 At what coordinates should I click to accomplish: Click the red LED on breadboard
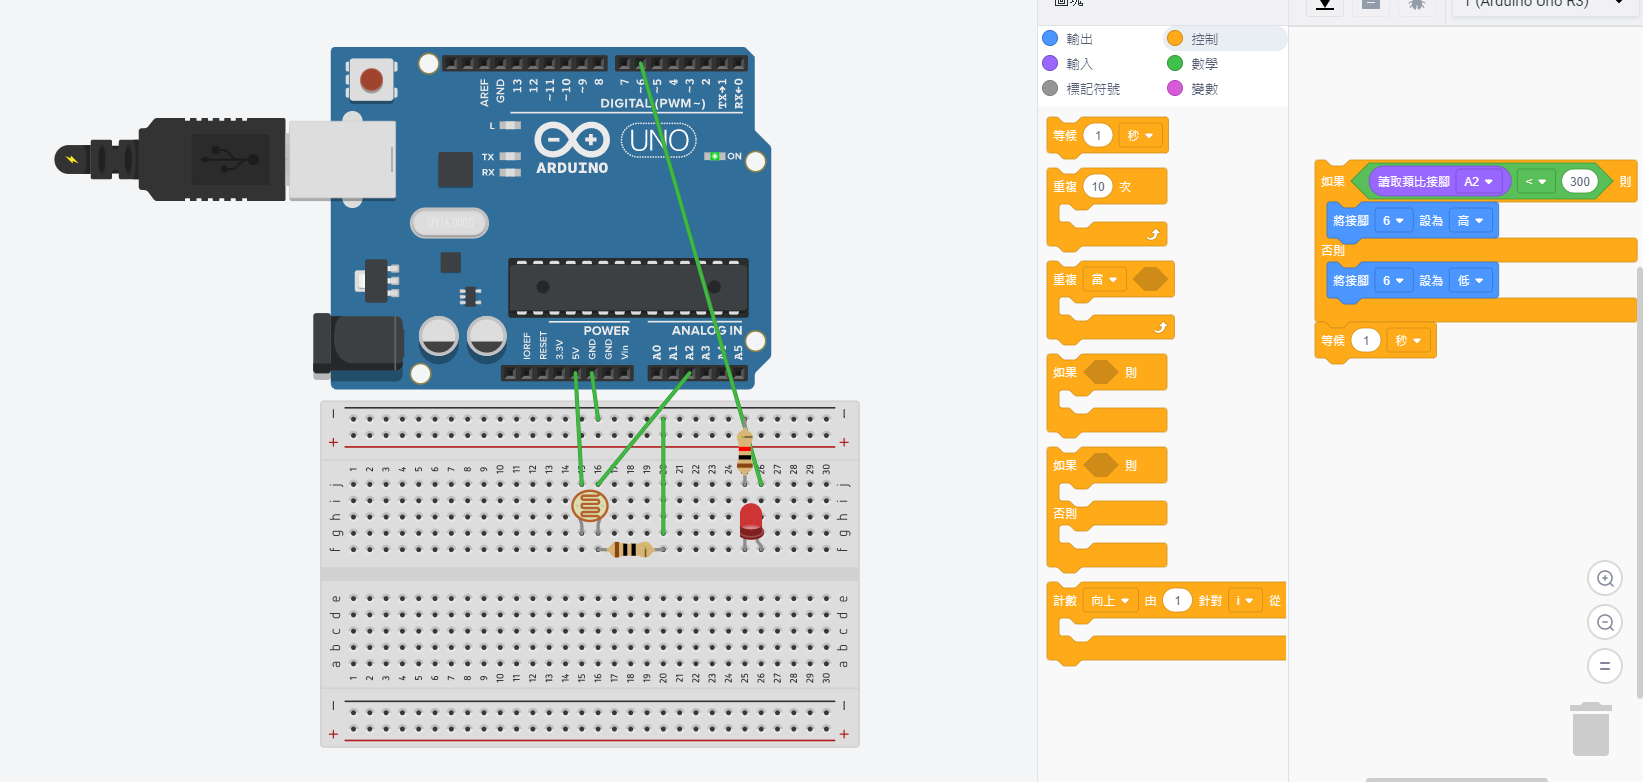[751, 522]
